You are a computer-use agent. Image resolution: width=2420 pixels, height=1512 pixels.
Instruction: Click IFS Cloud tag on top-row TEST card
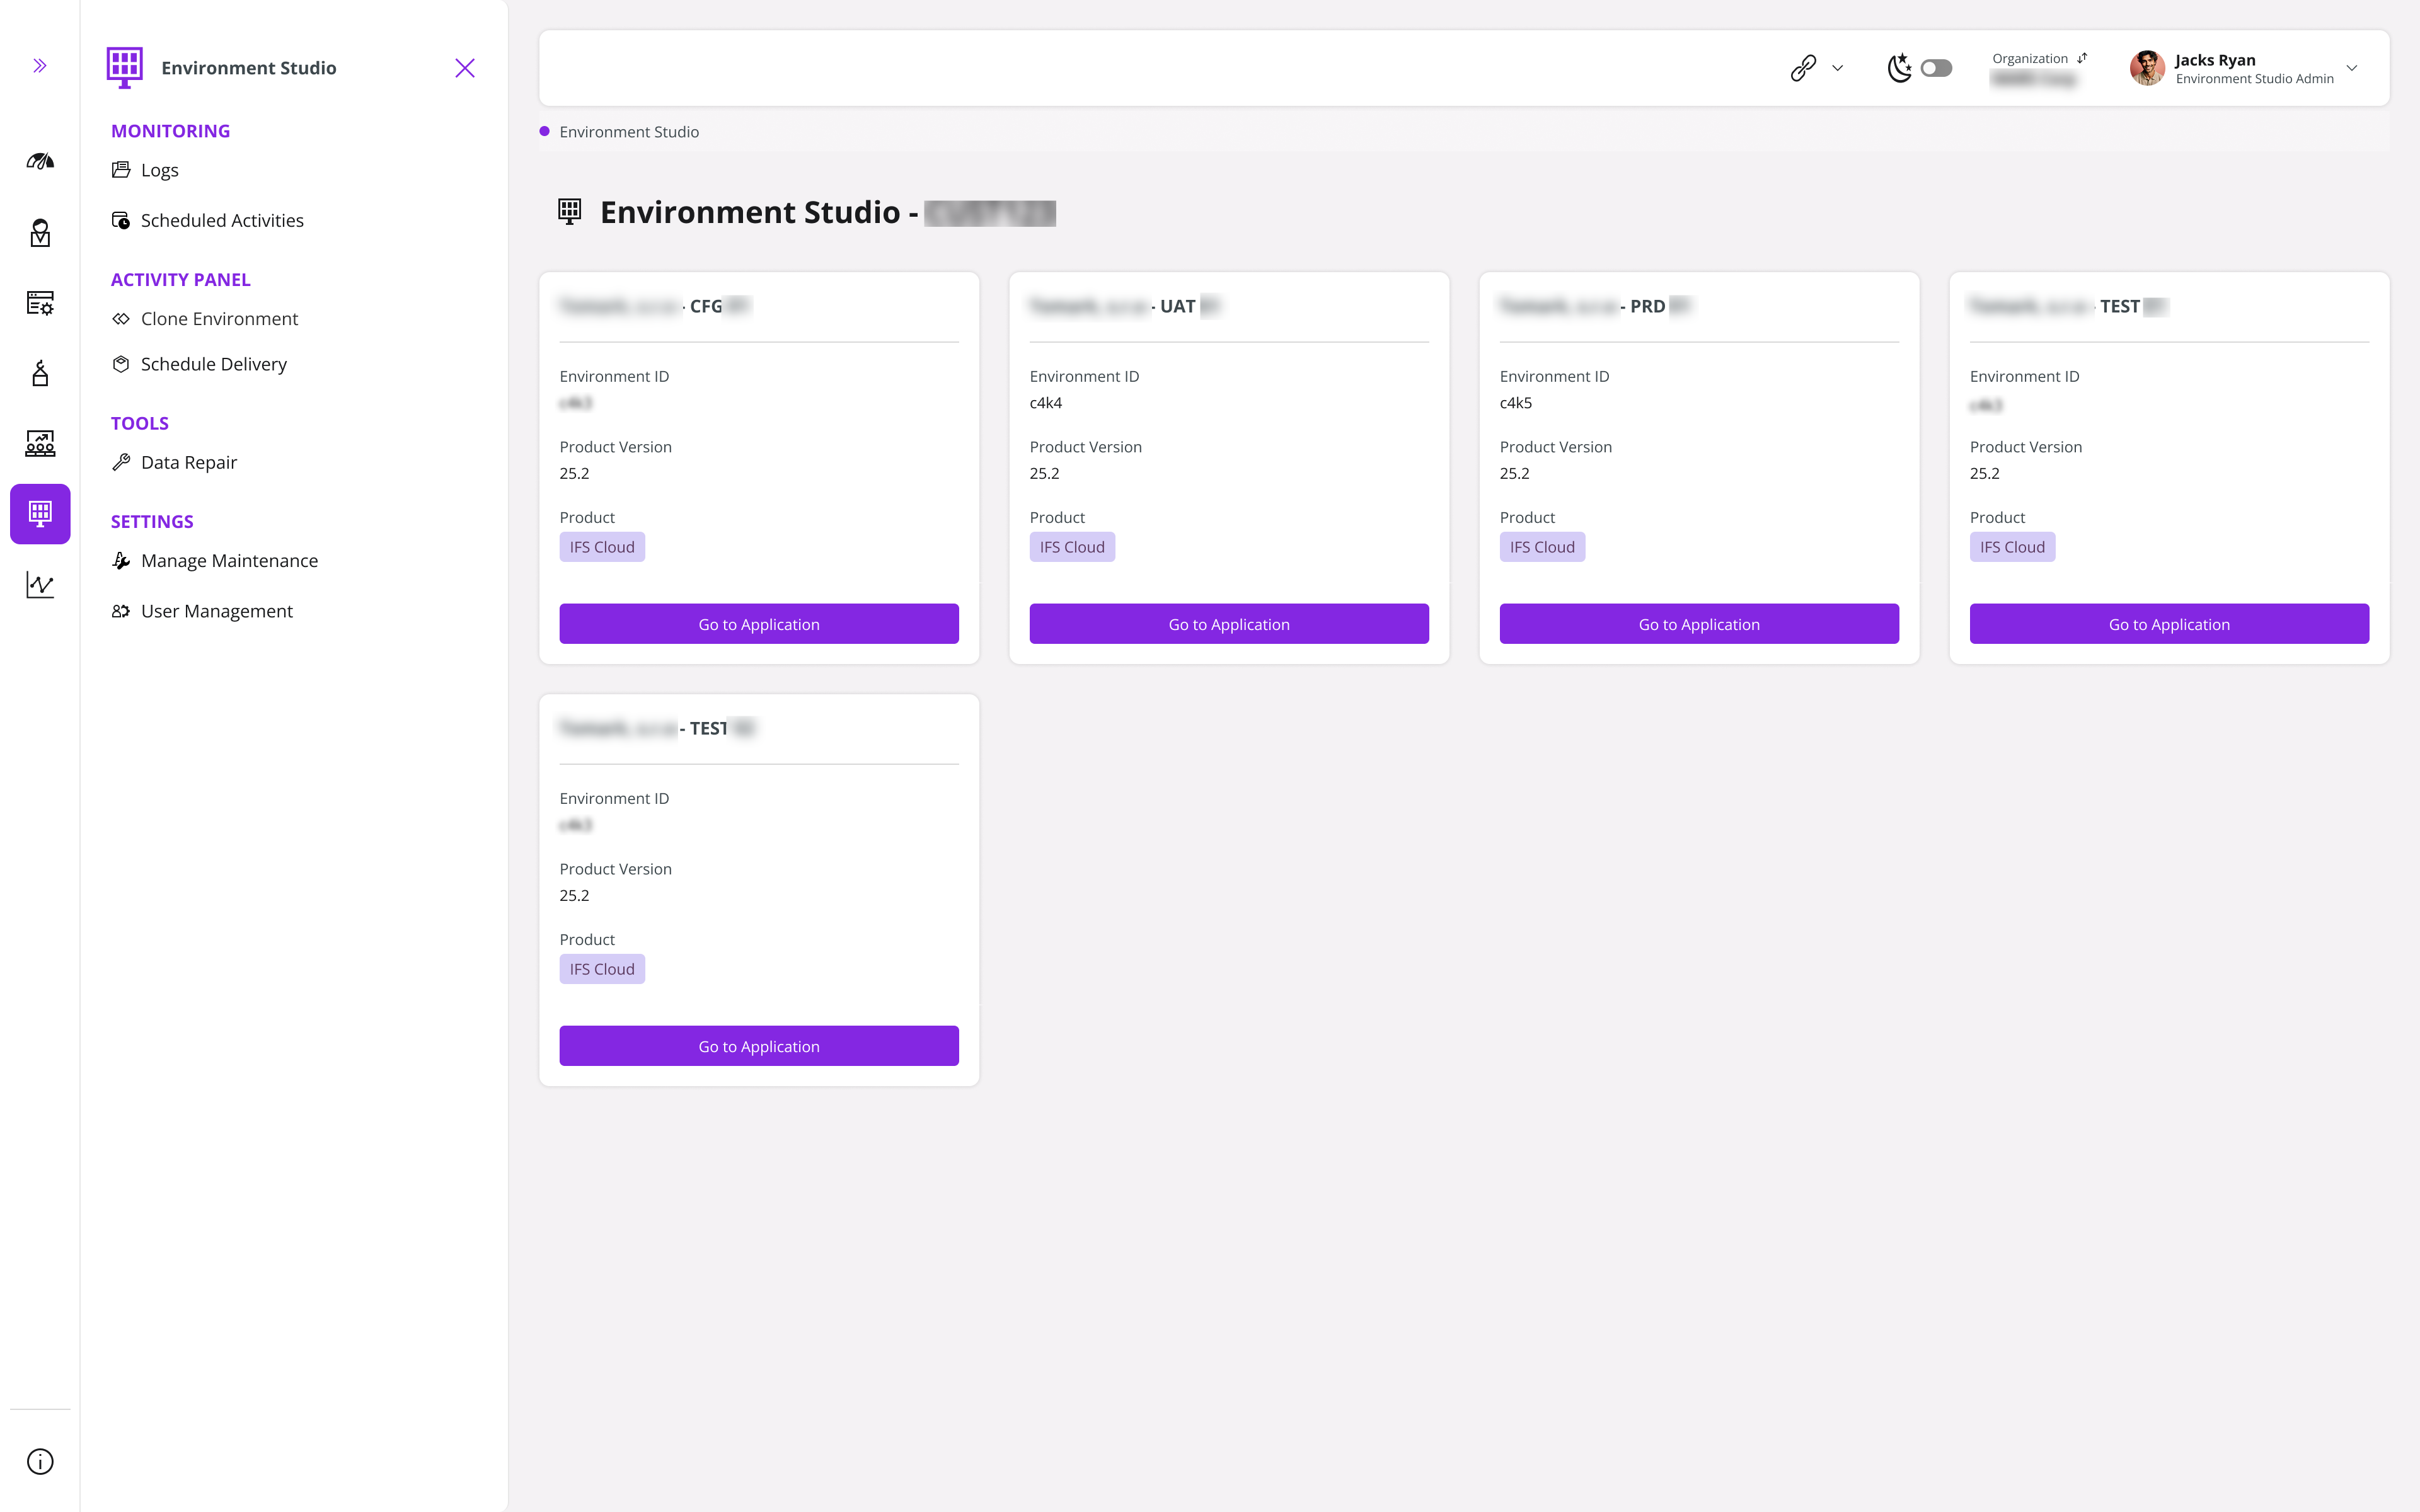(2012, 547)
